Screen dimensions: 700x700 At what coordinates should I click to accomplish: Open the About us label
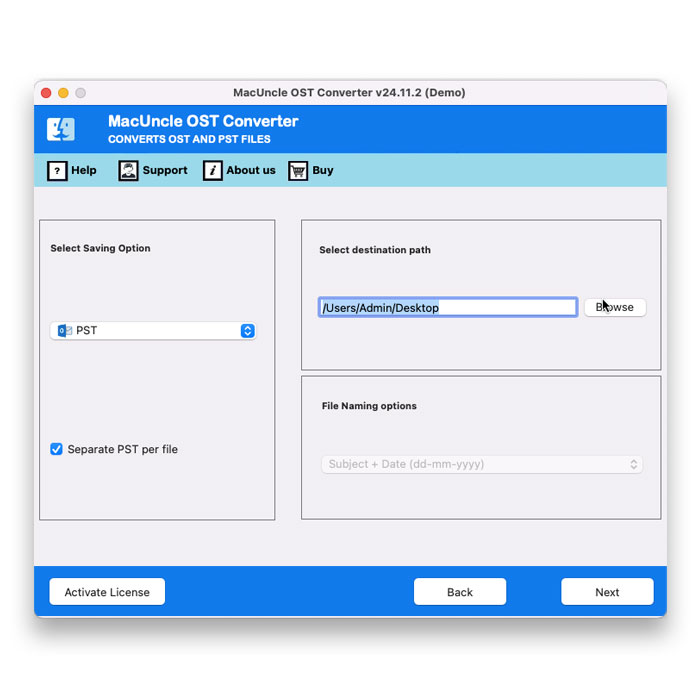coord(251,170)
